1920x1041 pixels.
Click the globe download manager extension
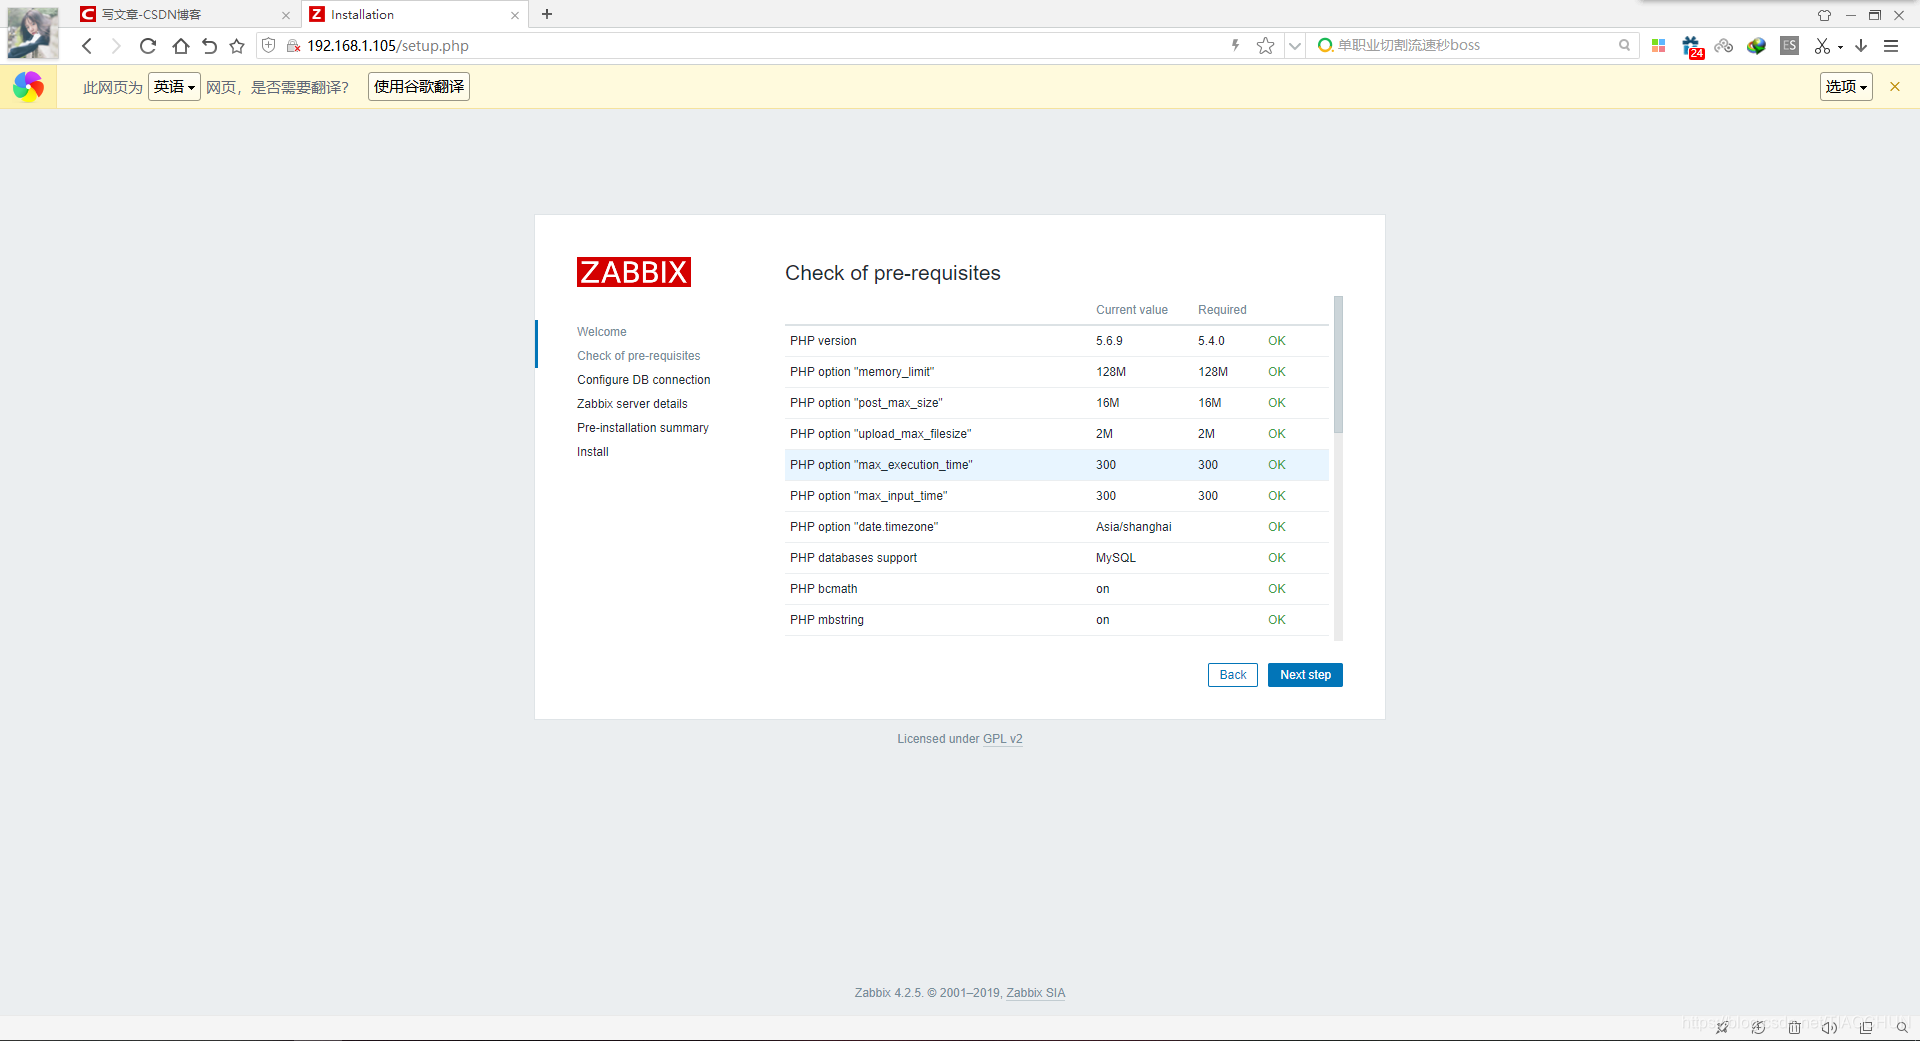point(1757,46)
